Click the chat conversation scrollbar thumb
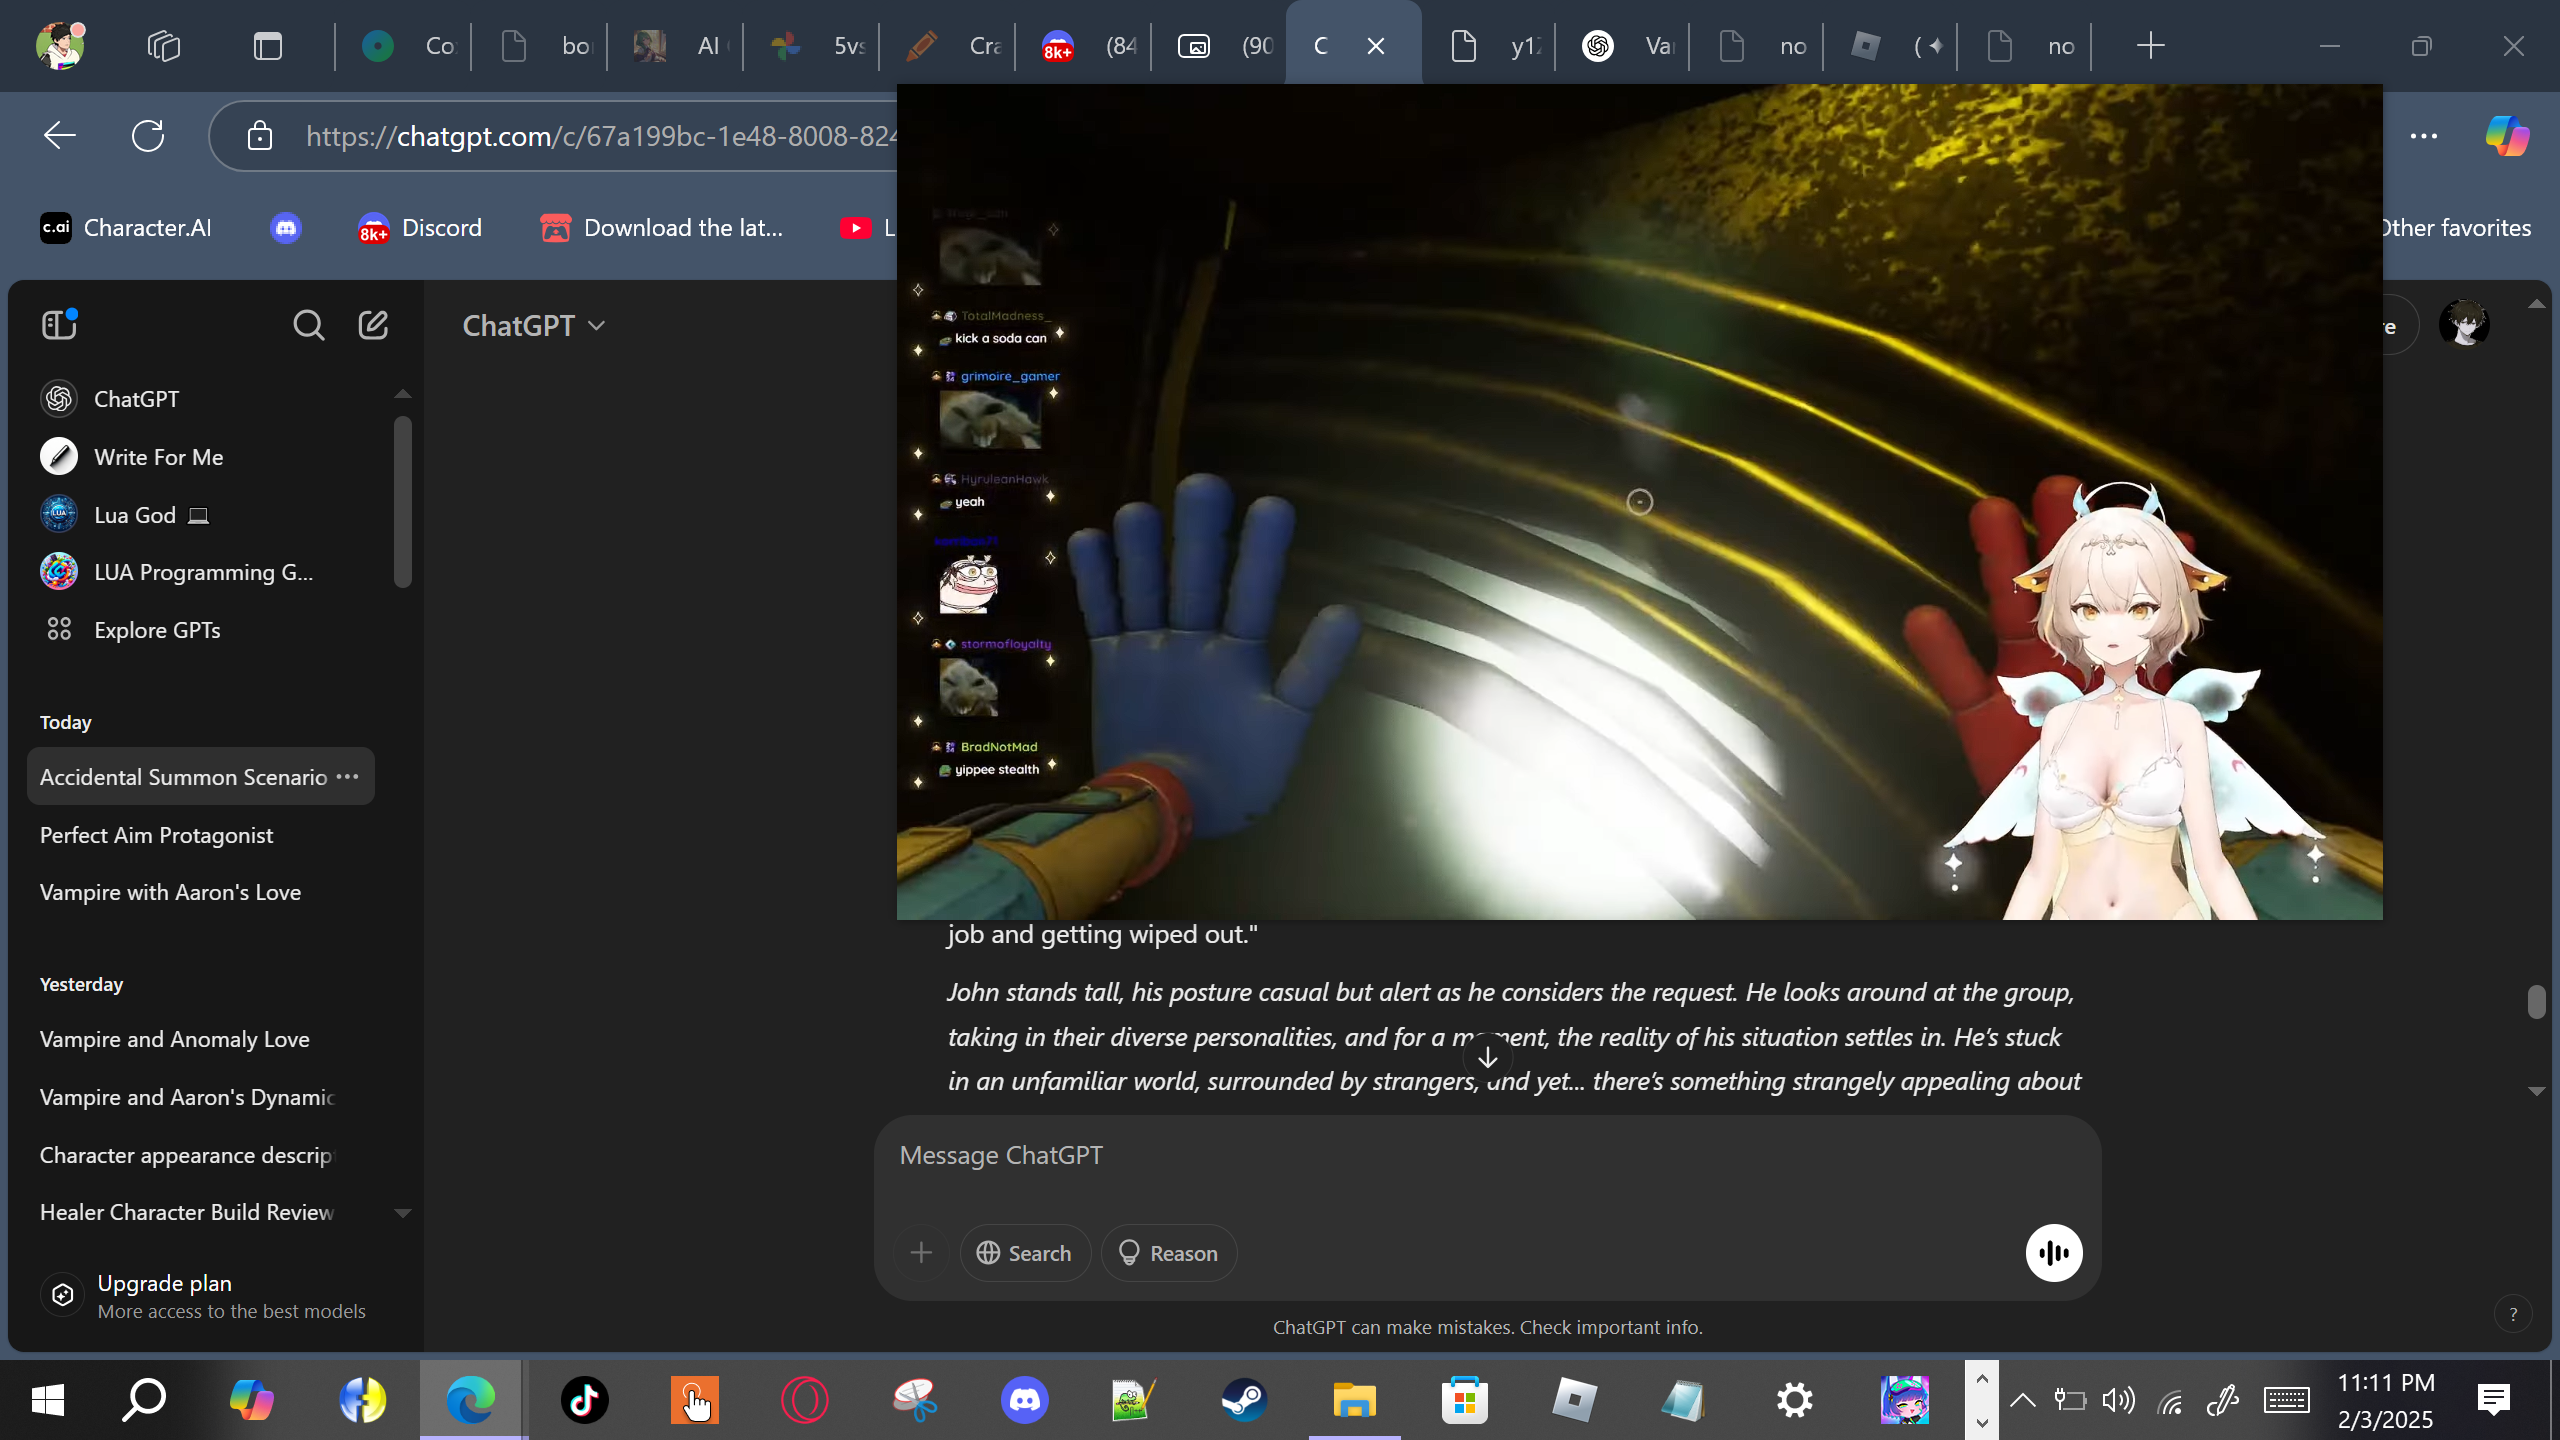This screenshot has height=1440, width=2560. [2536, 1001]
